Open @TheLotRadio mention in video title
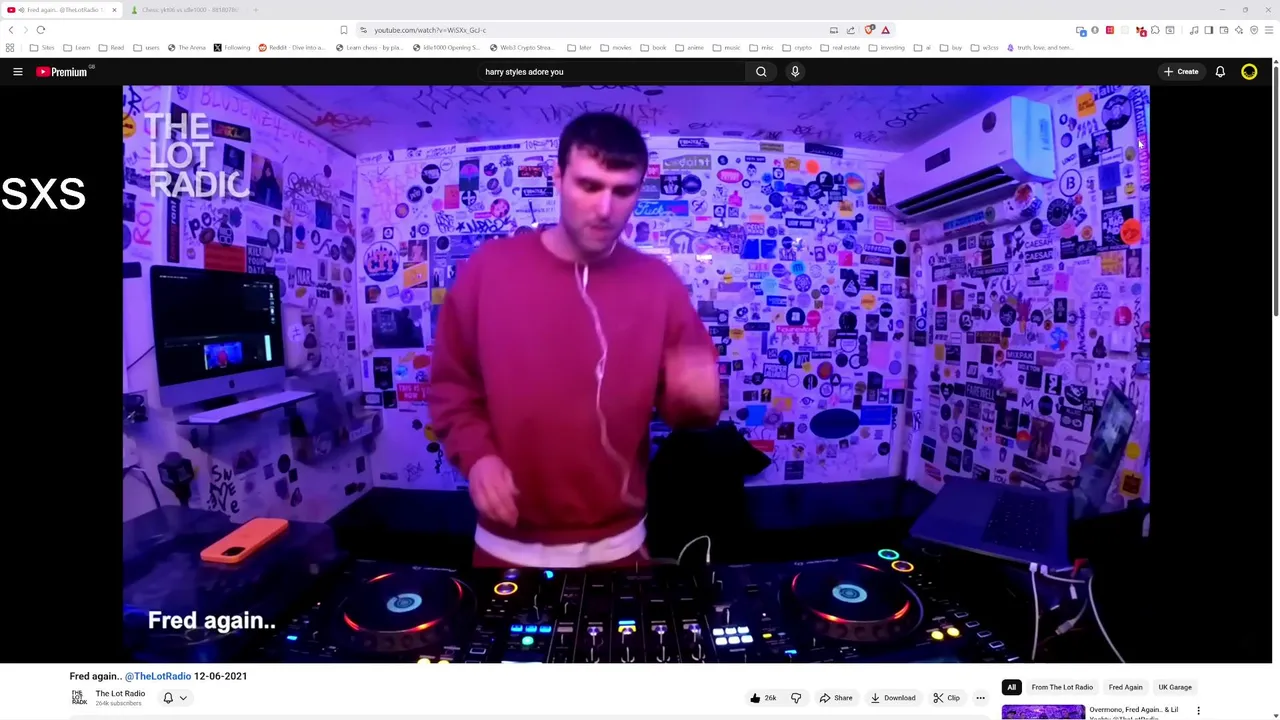Screen dimensions: 1280x720 [x=158, y=676]
